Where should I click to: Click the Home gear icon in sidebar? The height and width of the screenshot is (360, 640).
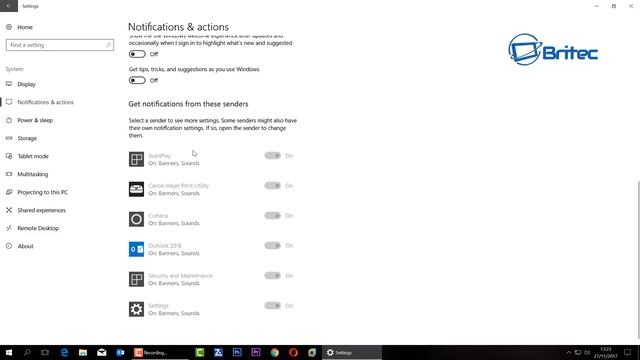[9, 27]
